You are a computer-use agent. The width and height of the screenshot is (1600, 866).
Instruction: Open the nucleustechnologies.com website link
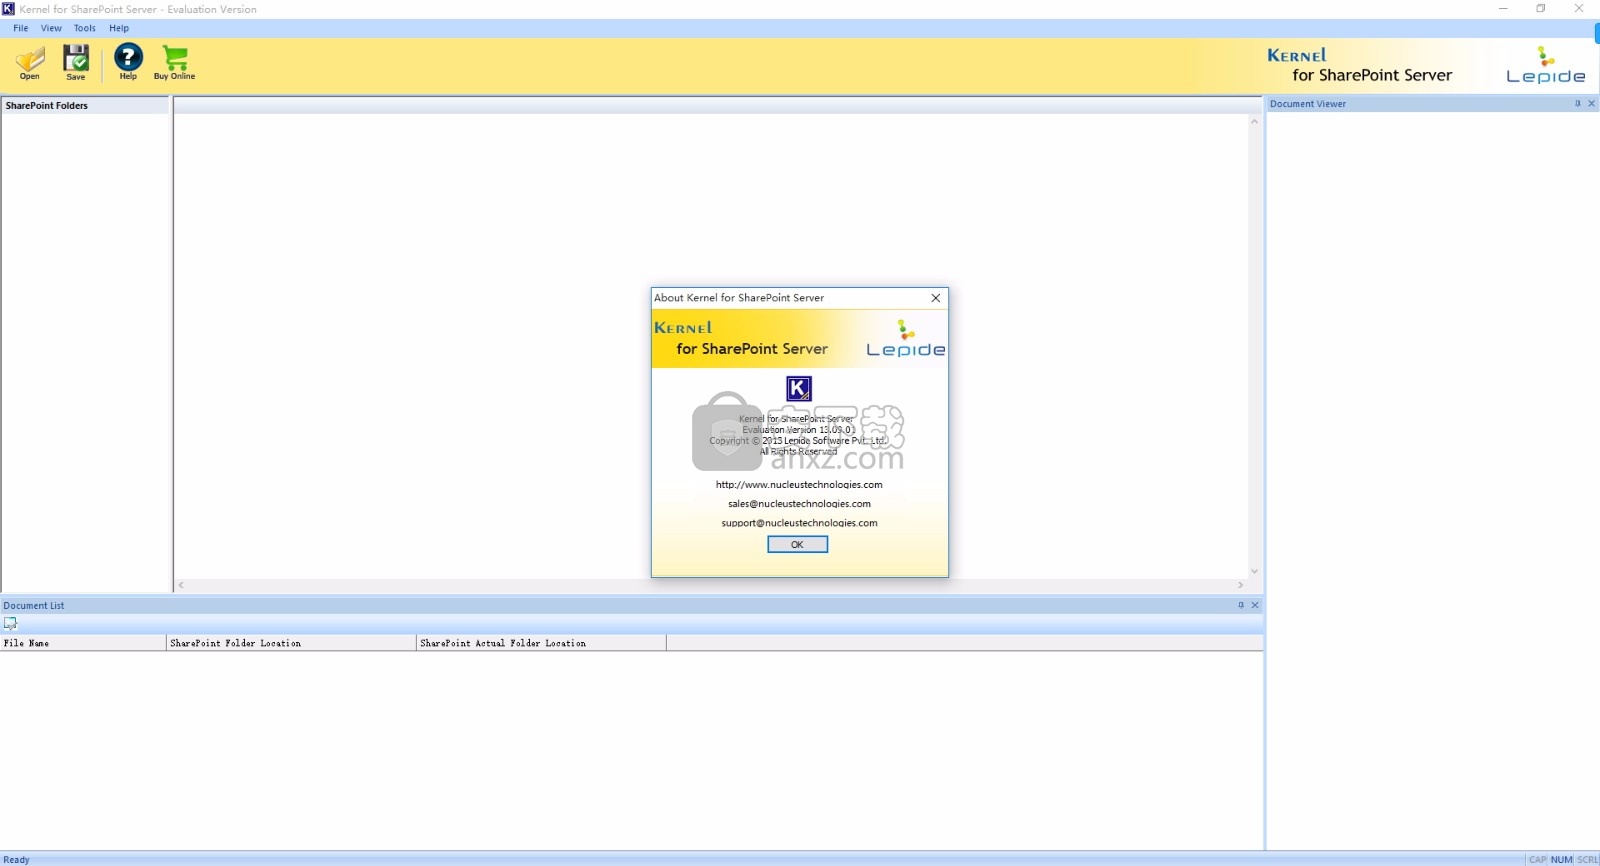coord(799,485)
